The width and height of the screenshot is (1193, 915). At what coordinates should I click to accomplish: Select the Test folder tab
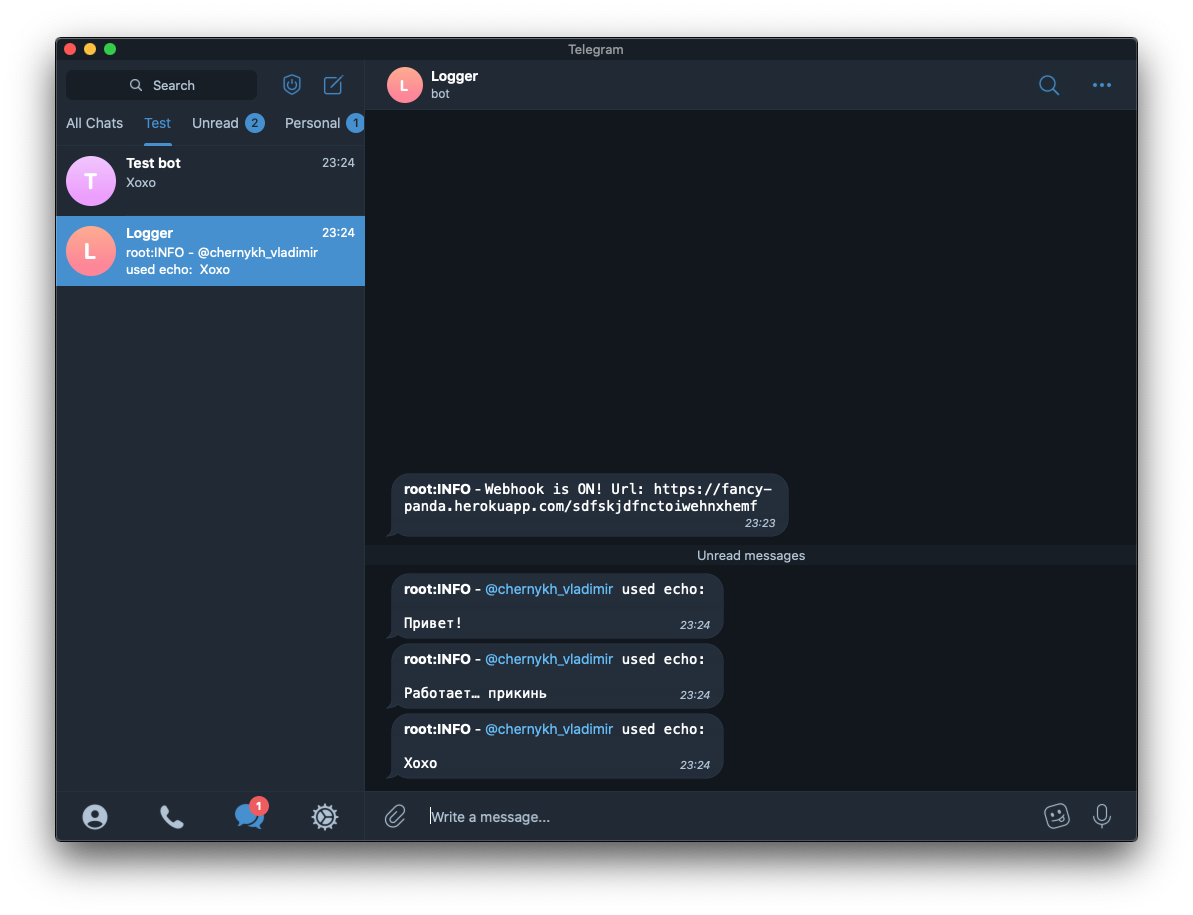[157, 123]
